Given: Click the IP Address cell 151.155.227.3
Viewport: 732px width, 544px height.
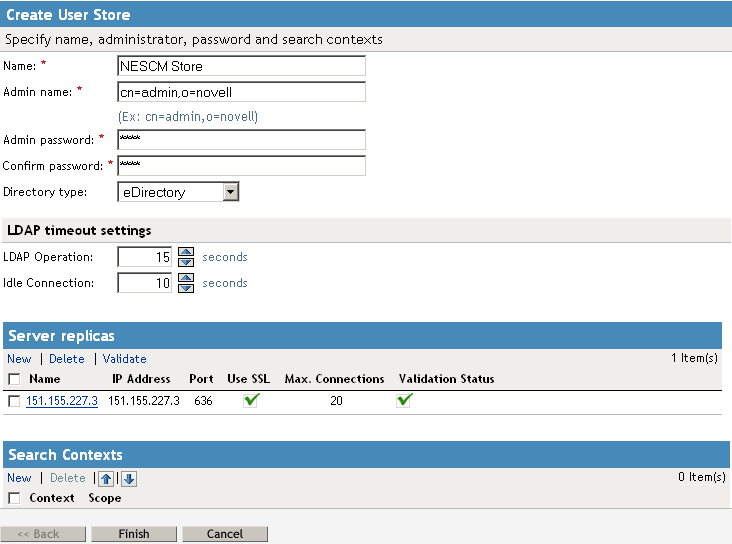Looking at the screenshot, I should (x=144, y=401).
